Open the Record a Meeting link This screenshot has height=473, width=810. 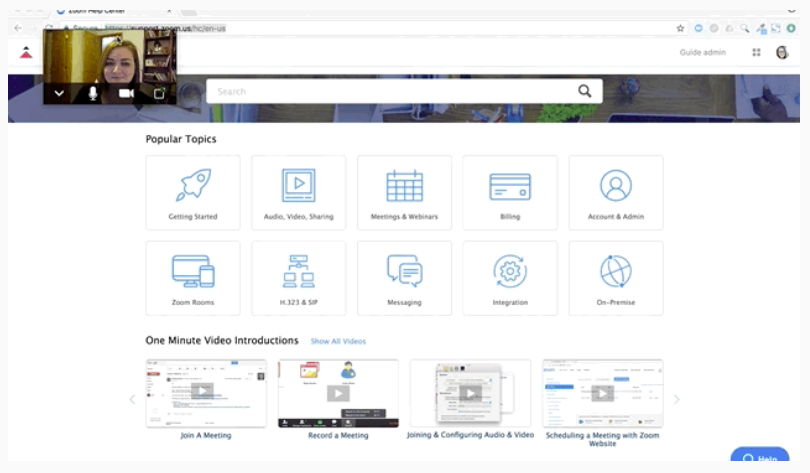(x=338, y=435)
